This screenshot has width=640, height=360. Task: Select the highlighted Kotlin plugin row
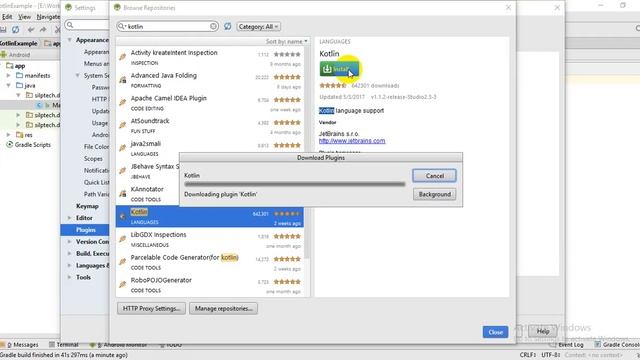tap(210, 217)
